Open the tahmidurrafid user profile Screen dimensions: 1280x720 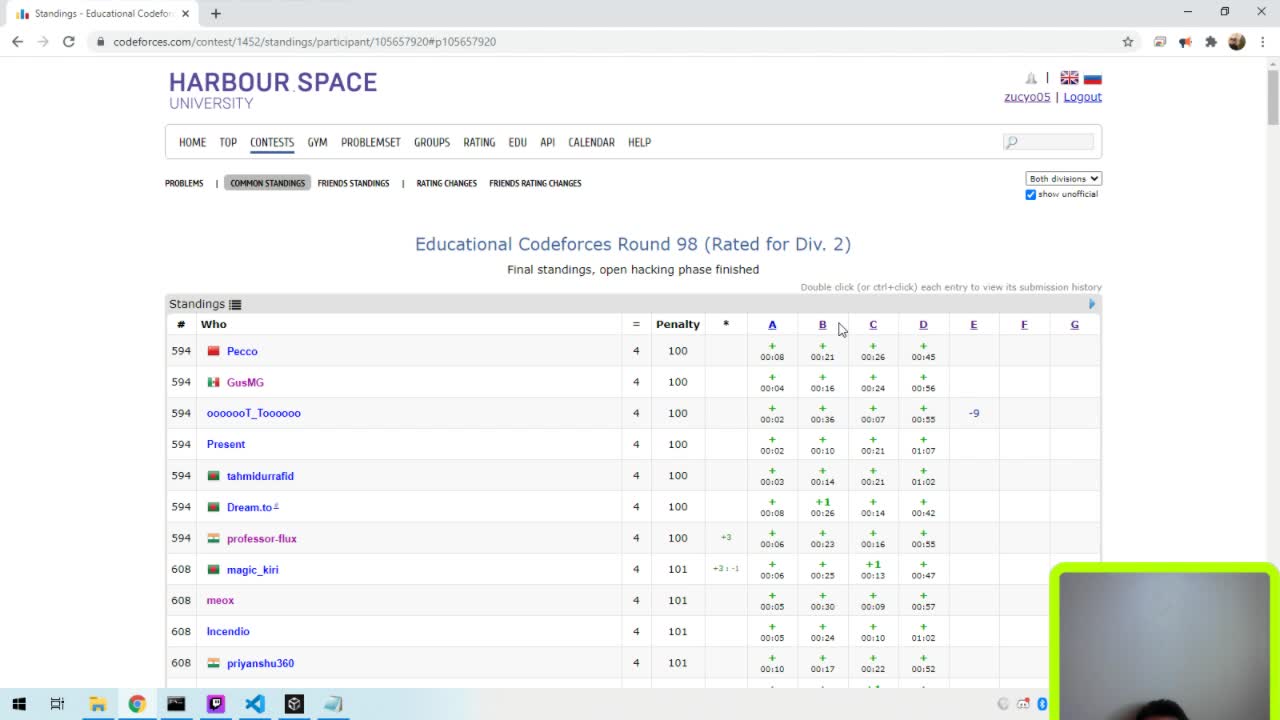(260, 476)
